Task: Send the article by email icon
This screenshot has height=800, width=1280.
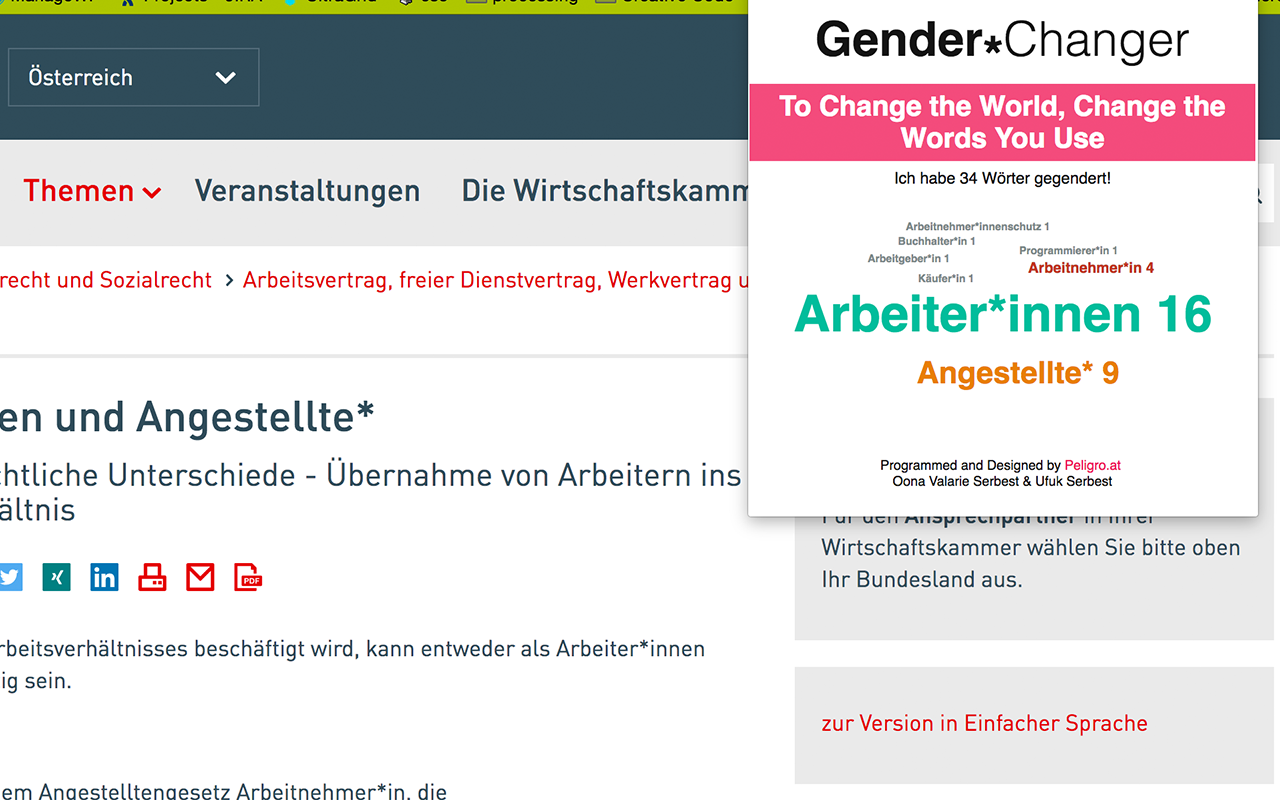Action: click(200, 577)
